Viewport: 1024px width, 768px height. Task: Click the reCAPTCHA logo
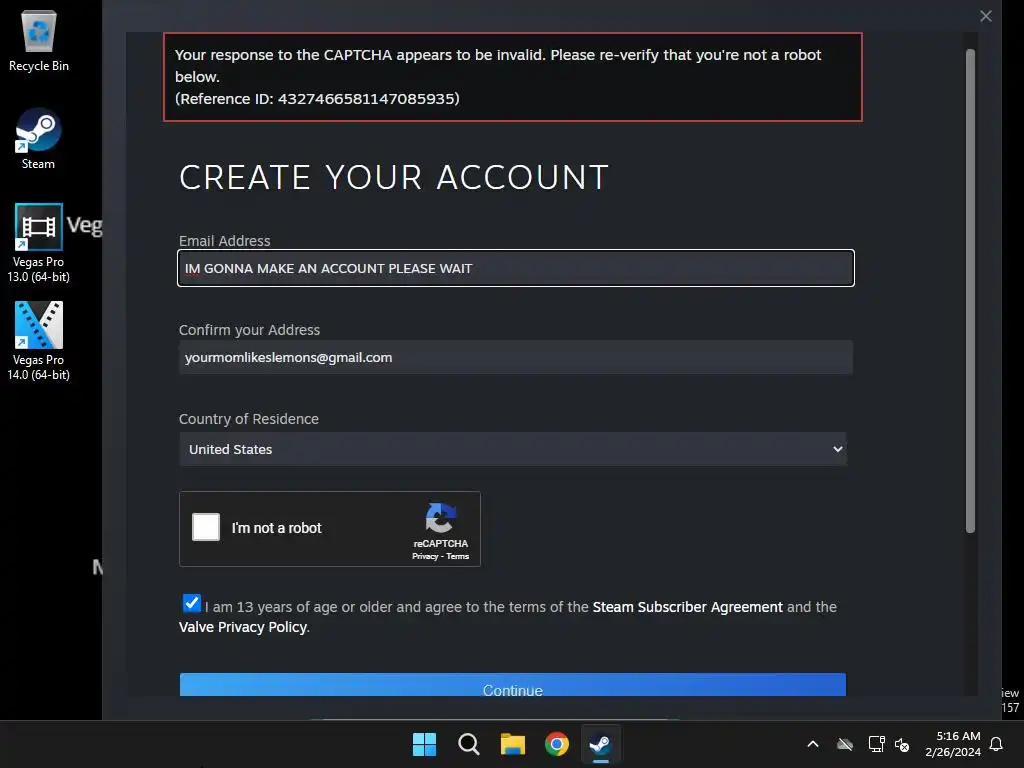[441, 518]
